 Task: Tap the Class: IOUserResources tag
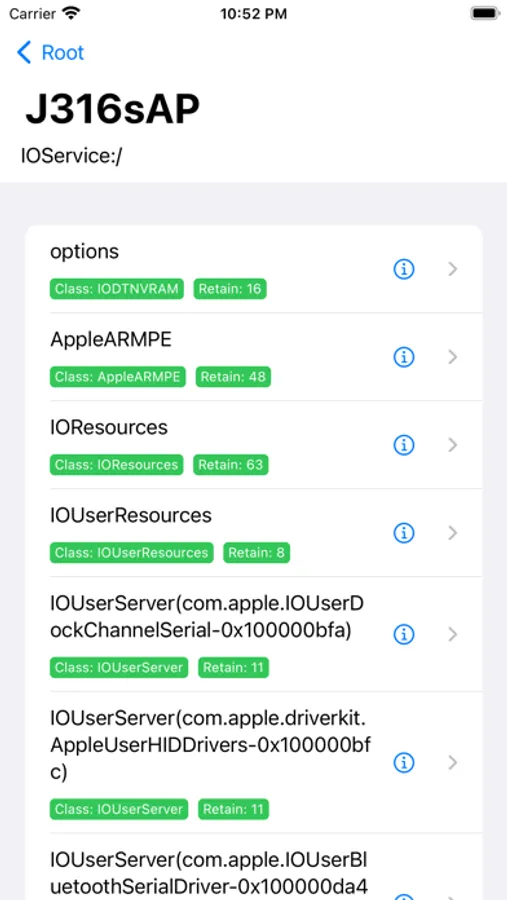131,553
